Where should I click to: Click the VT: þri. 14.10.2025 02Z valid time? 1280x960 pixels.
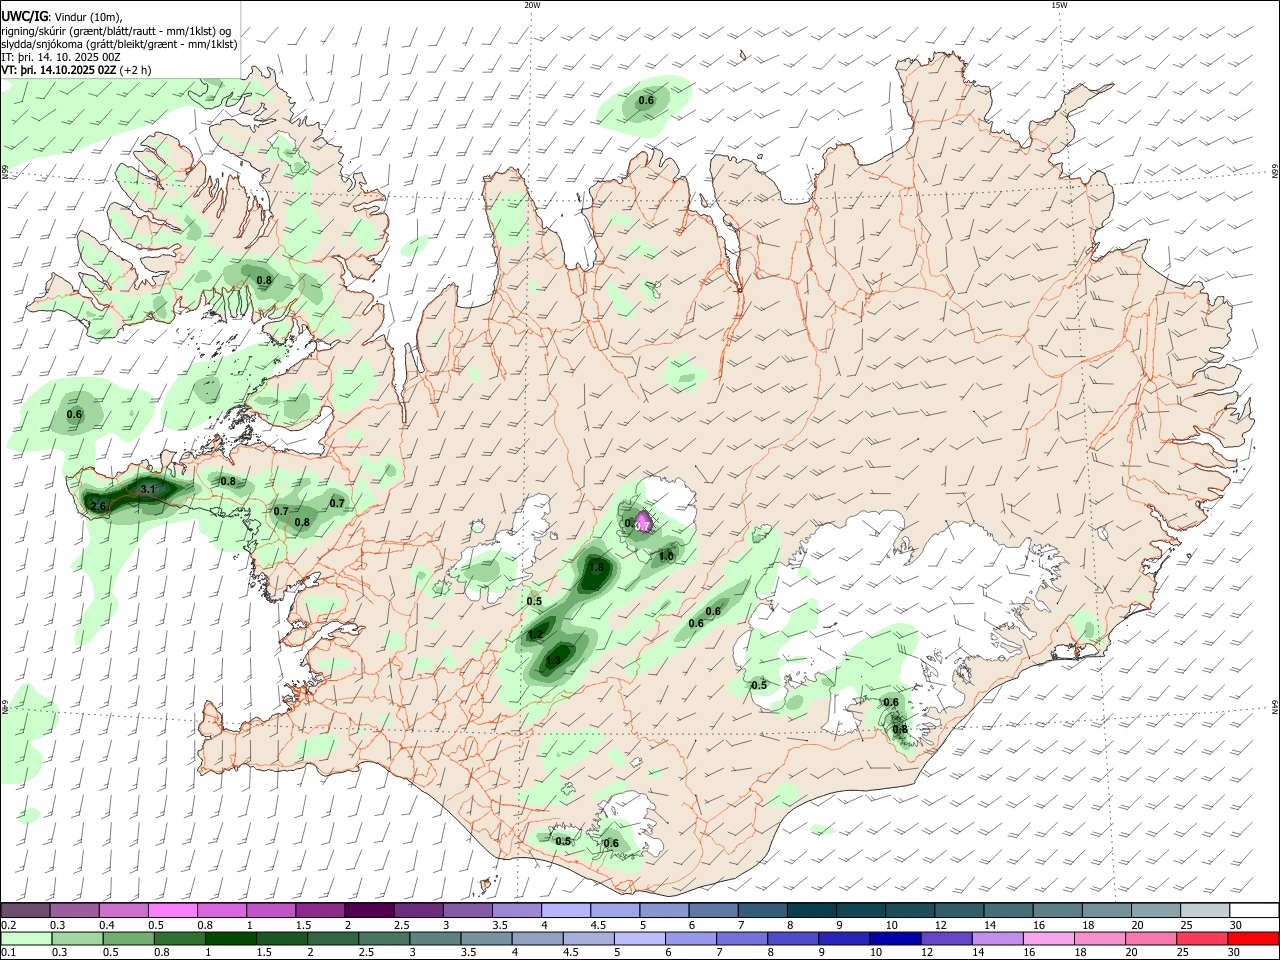60,70
